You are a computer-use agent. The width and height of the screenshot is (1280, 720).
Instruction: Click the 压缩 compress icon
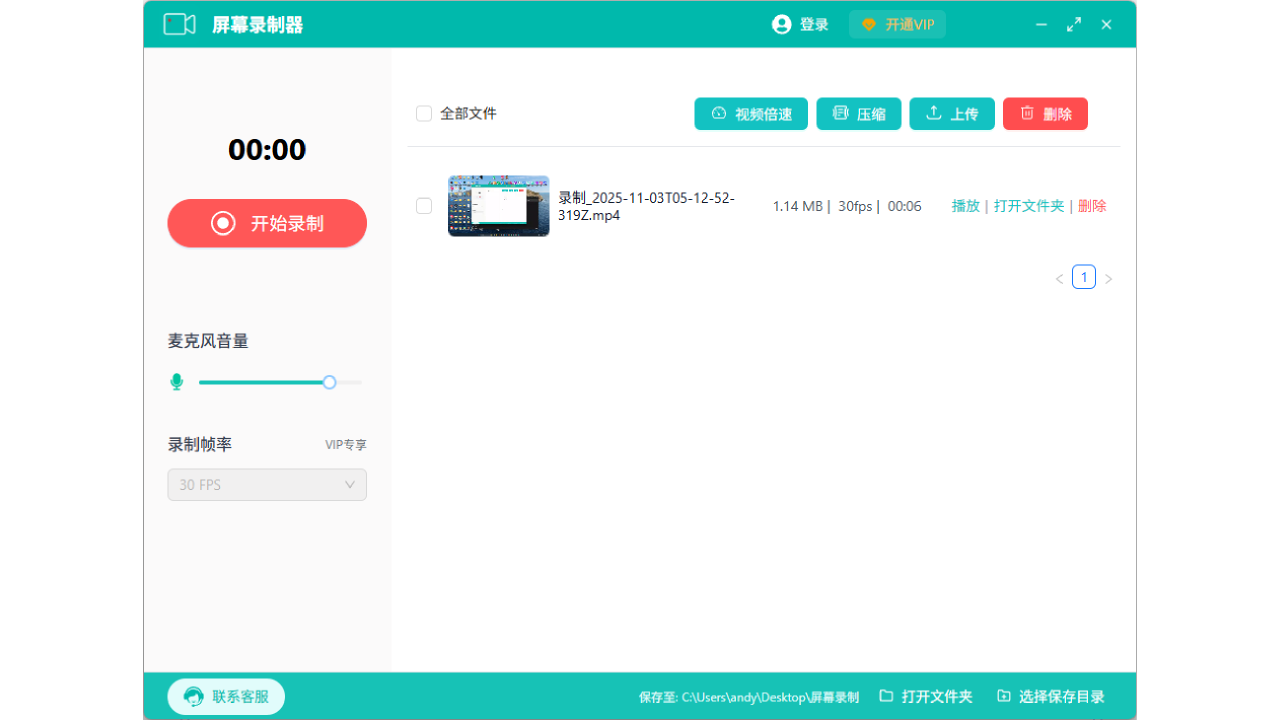[x=840, y=113]
